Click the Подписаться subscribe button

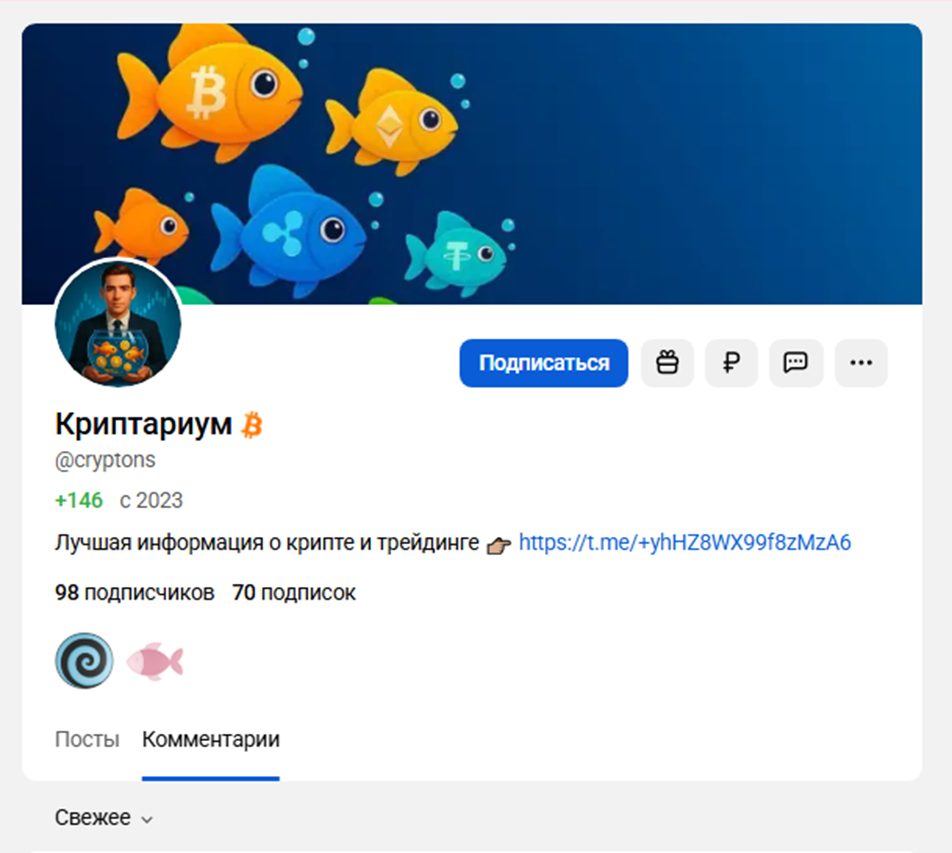click(x=543, y=363)
